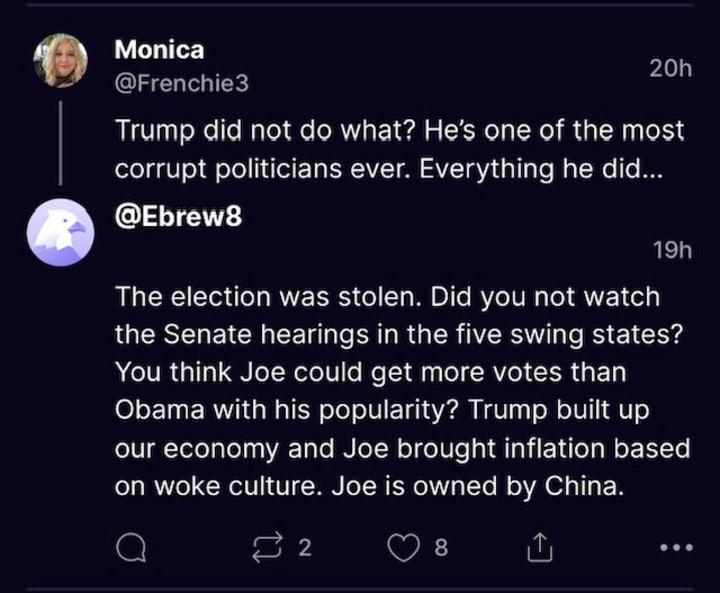Share the post using the upload arrow icon
720x593 pixels.
tap(538, 547)
